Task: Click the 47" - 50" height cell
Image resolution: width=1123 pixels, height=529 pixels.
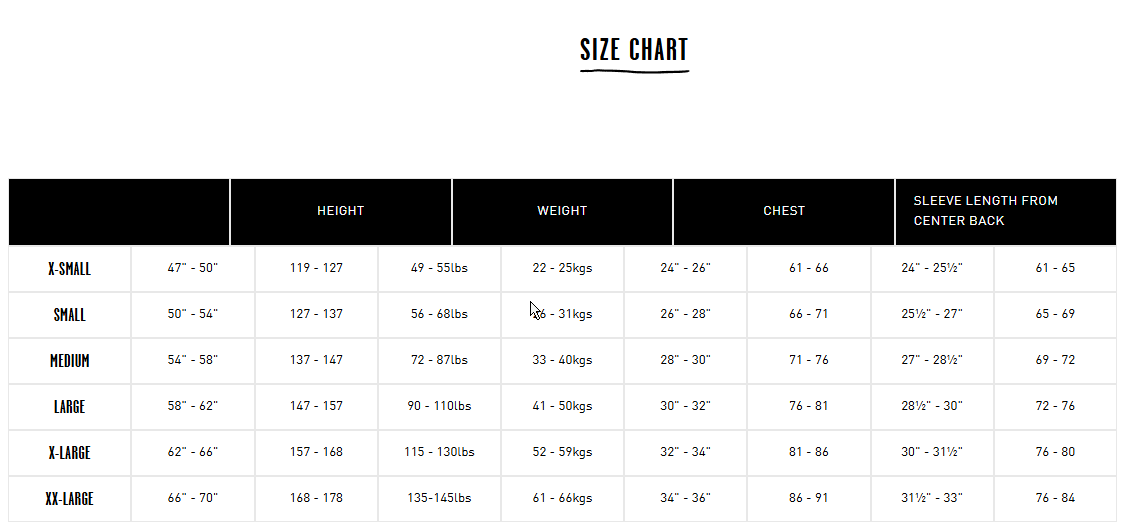Action: coord(193,268)
